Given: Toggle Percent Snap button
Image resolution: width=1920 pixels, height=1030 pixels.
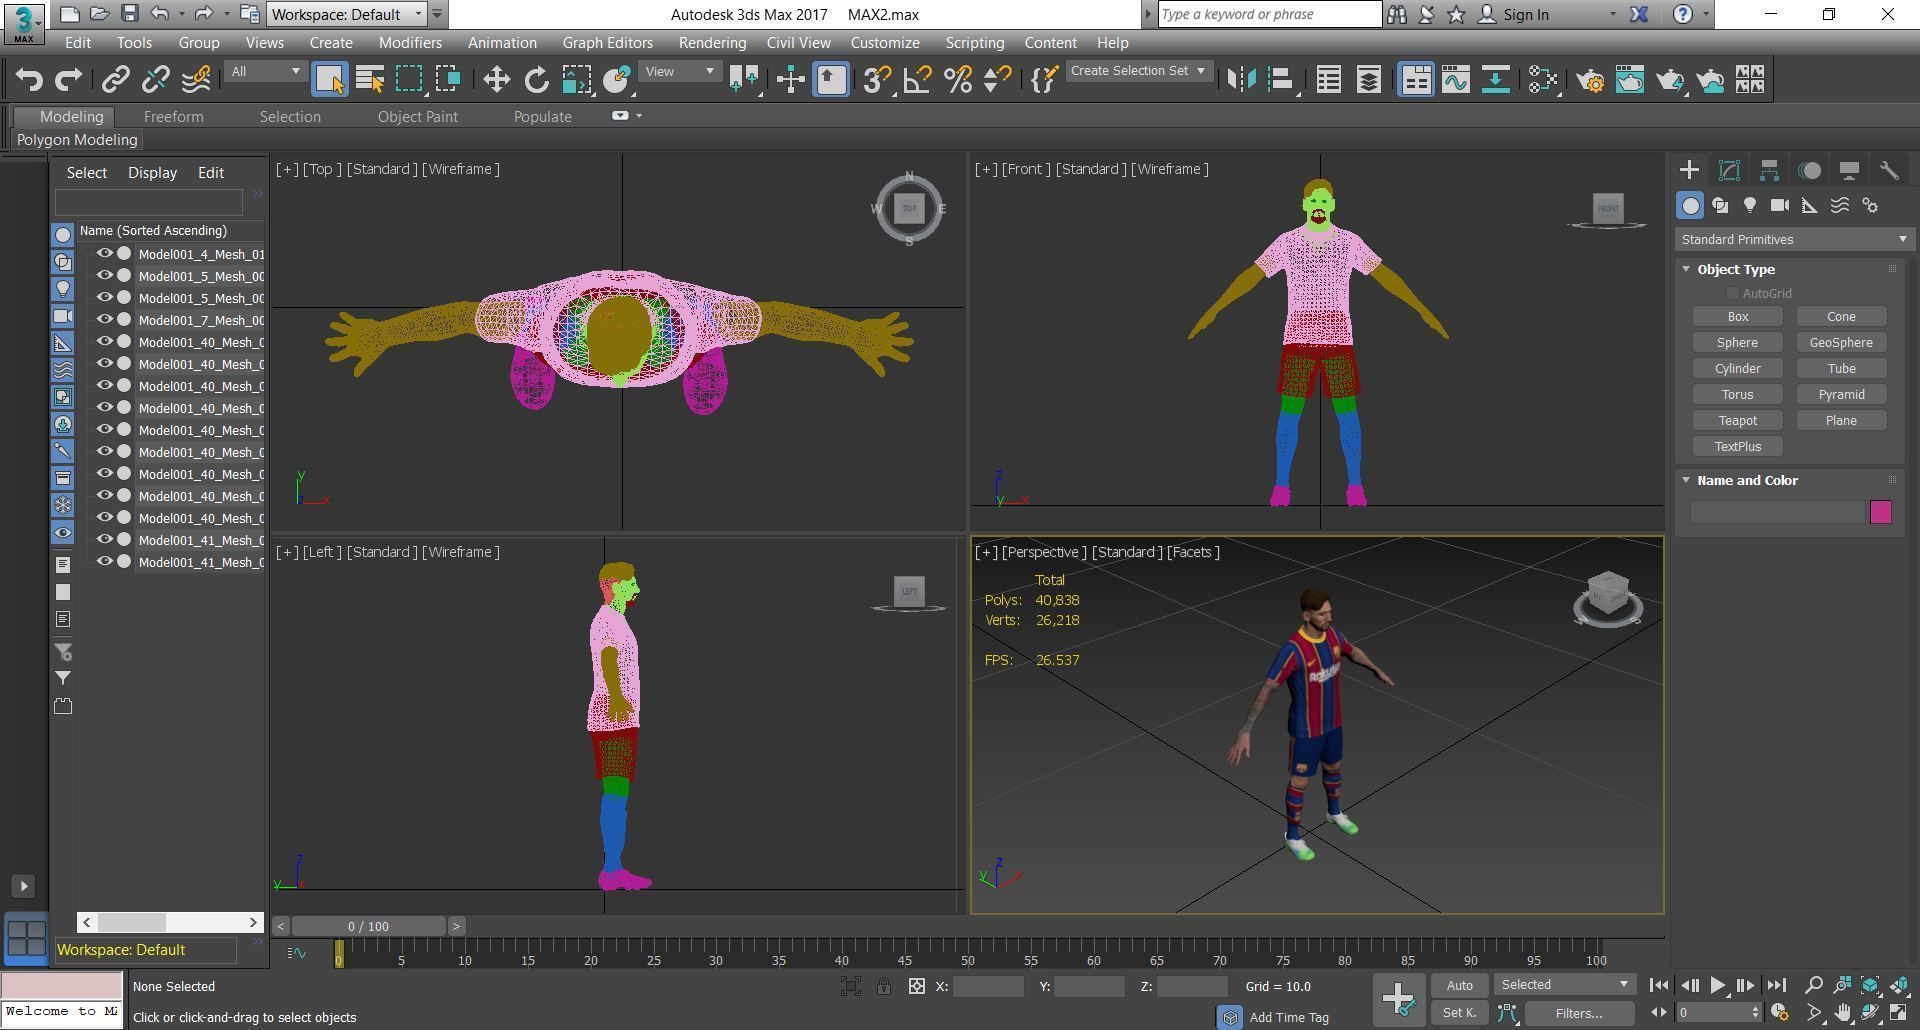Looking at the screenshot, I should click(957, 79).
